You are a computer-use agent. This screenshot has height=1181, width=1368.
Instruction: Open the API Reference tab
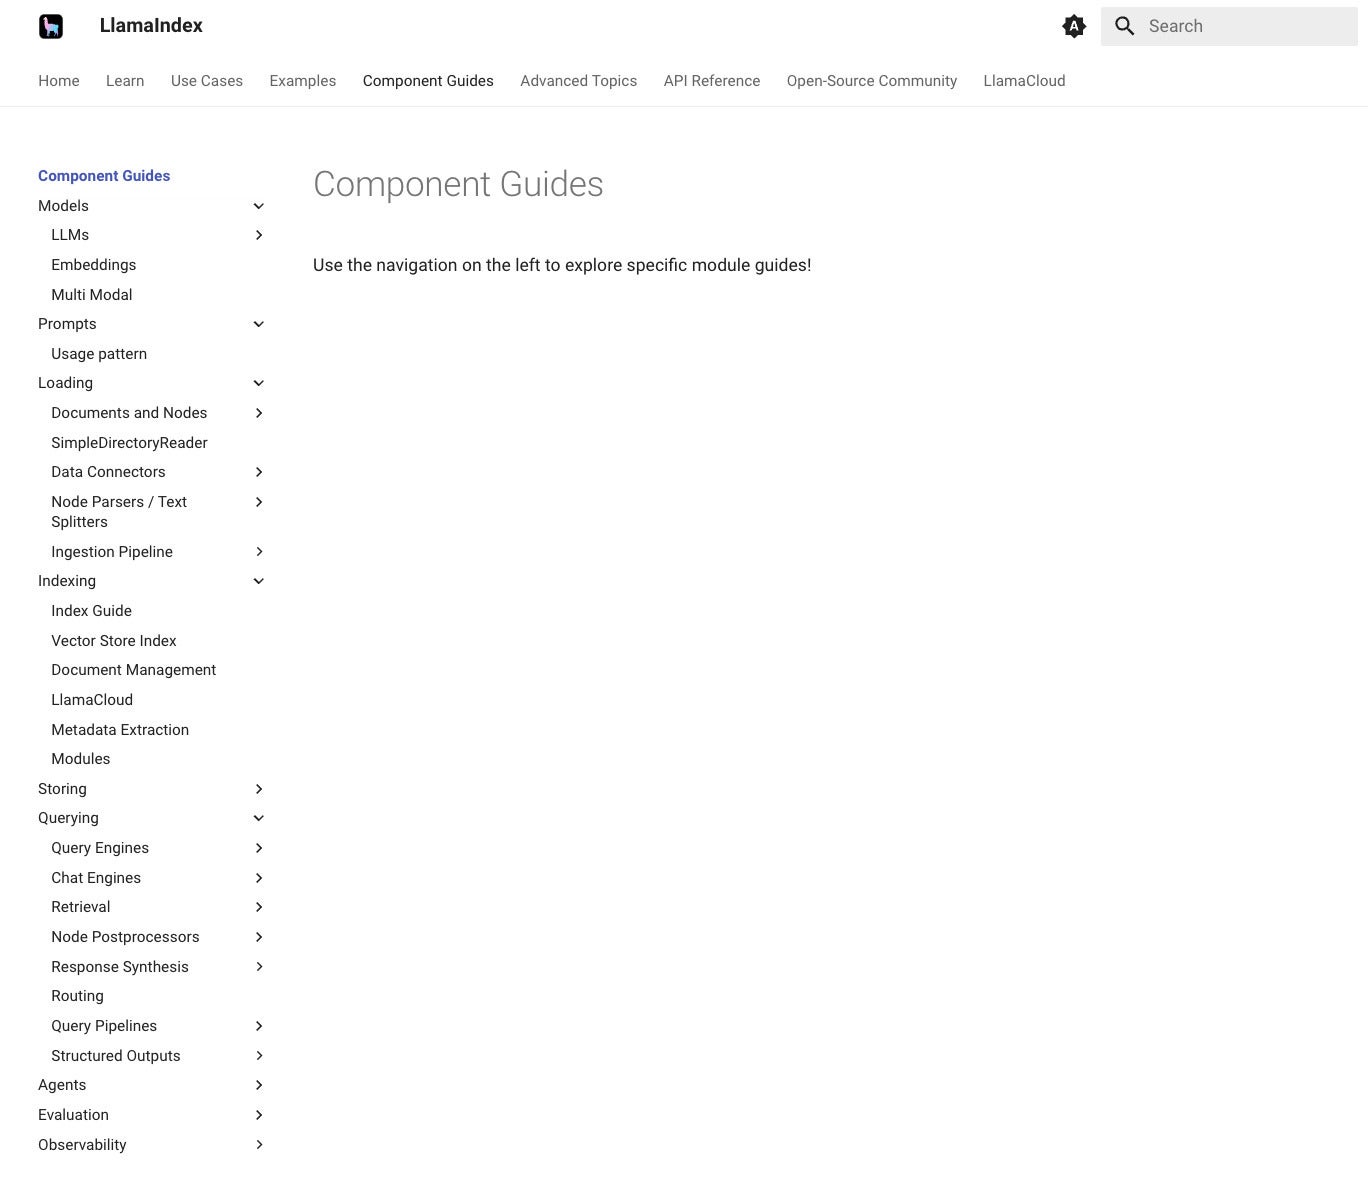click(x=712, y=81)
